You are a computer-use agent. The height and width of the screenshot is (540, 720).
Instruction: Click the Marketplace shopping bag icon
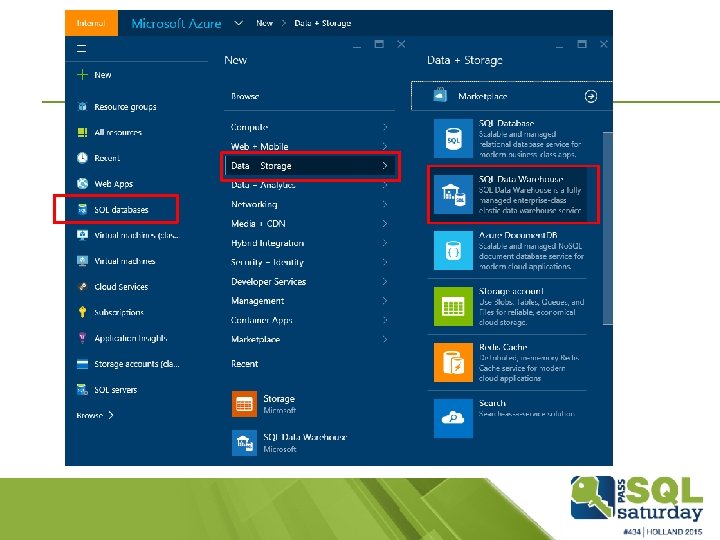(x=440, y=95)
